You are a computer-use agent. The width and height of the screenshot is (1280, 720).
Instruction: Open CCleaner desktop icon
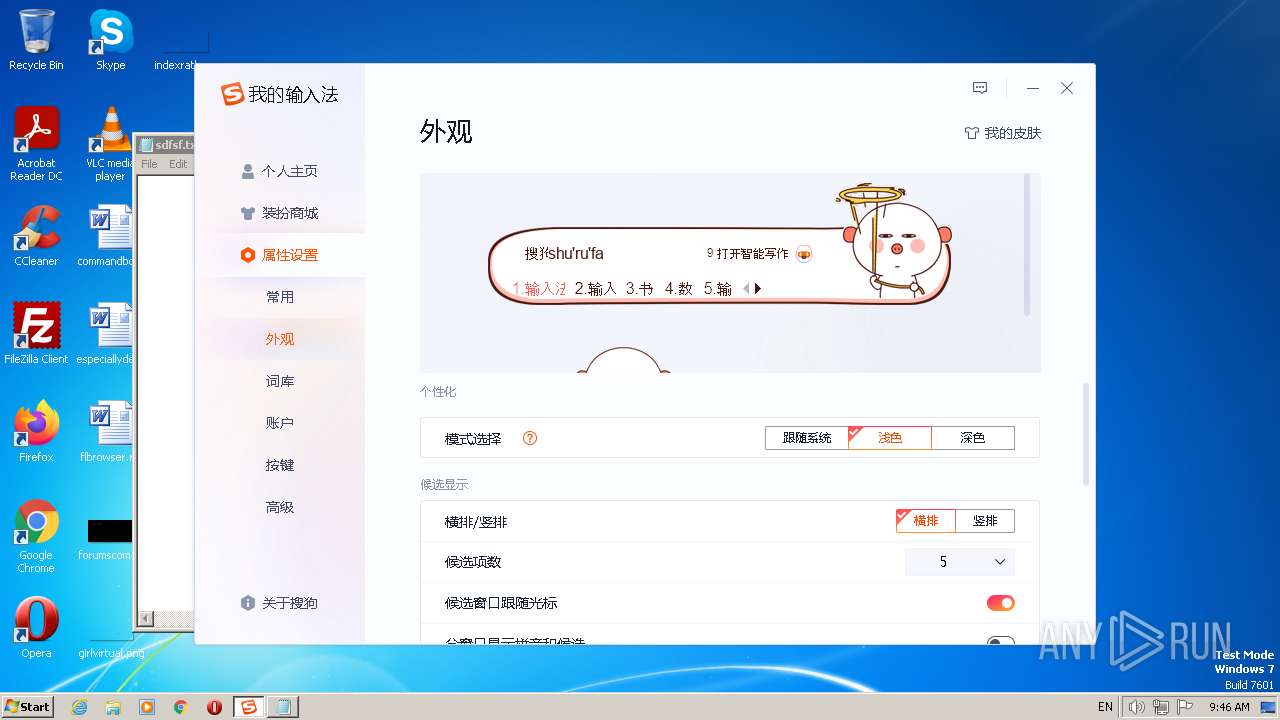click(x=36, y=236)
